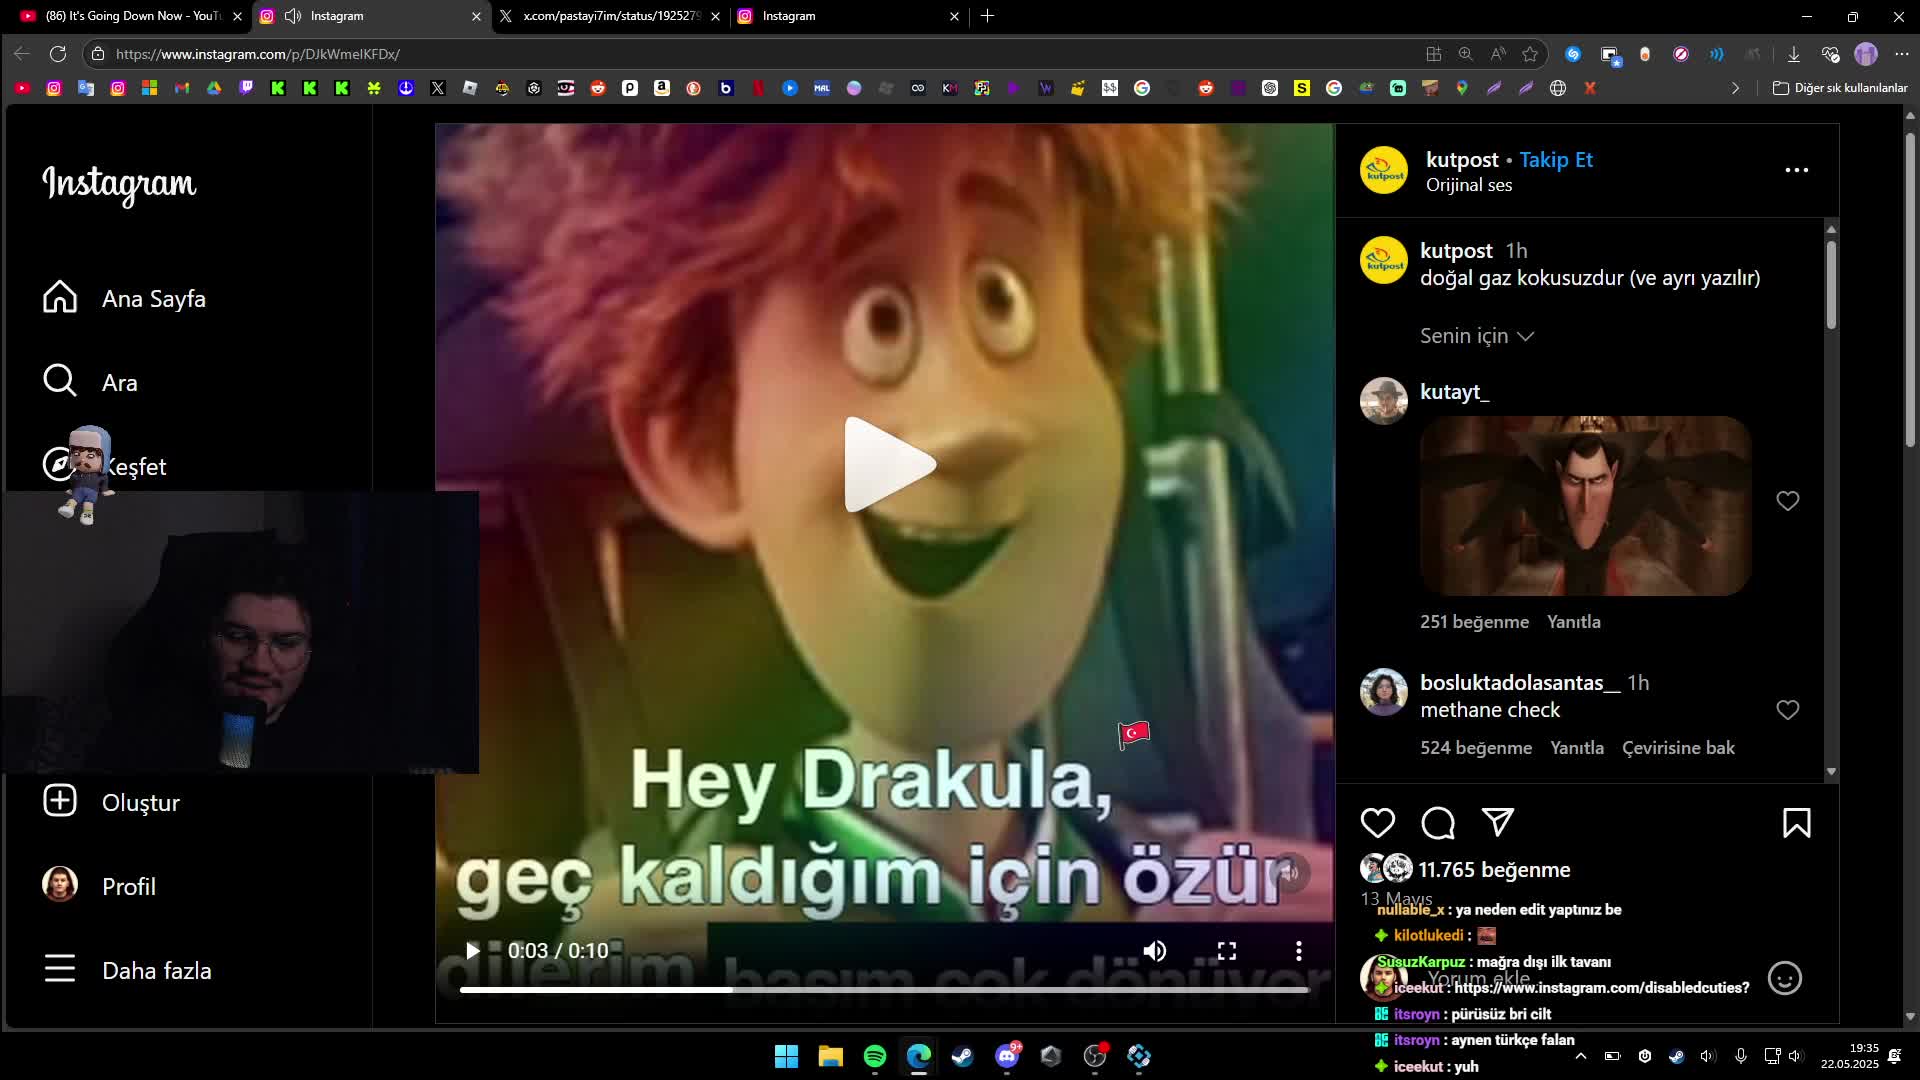
Task: Go to Ana Sayfa in Instagram sidebar
Action: click(124, 298)
